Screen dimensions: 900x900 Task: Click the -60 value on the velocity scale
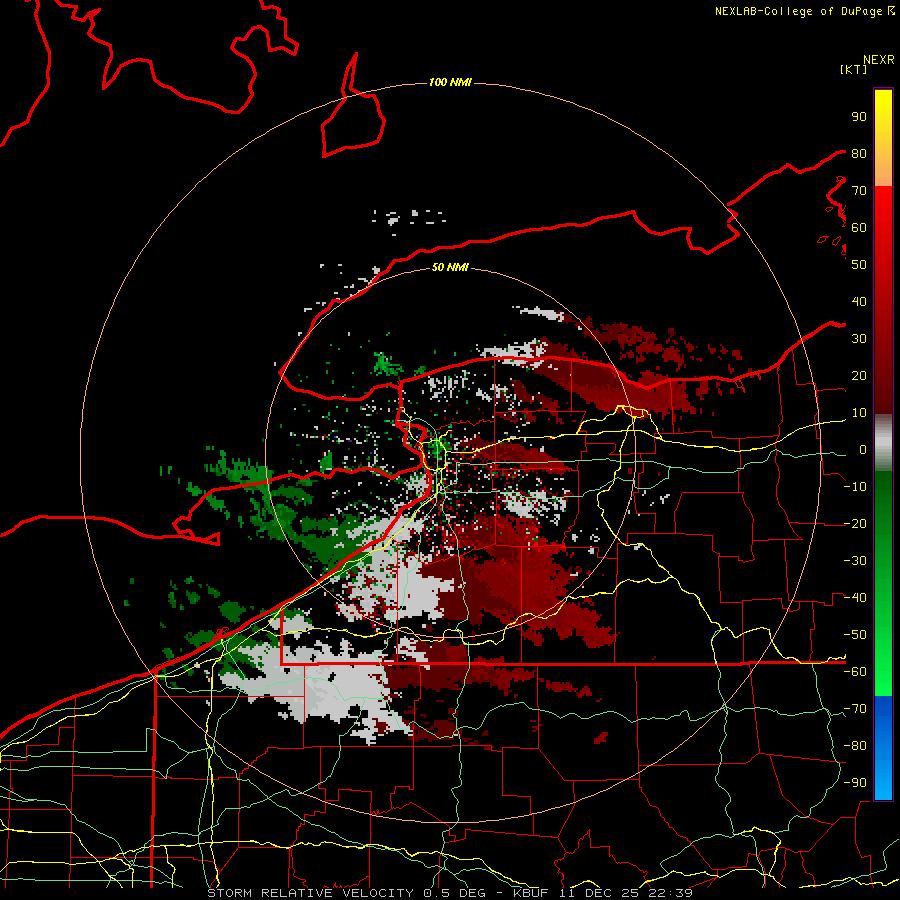point(855,672)
